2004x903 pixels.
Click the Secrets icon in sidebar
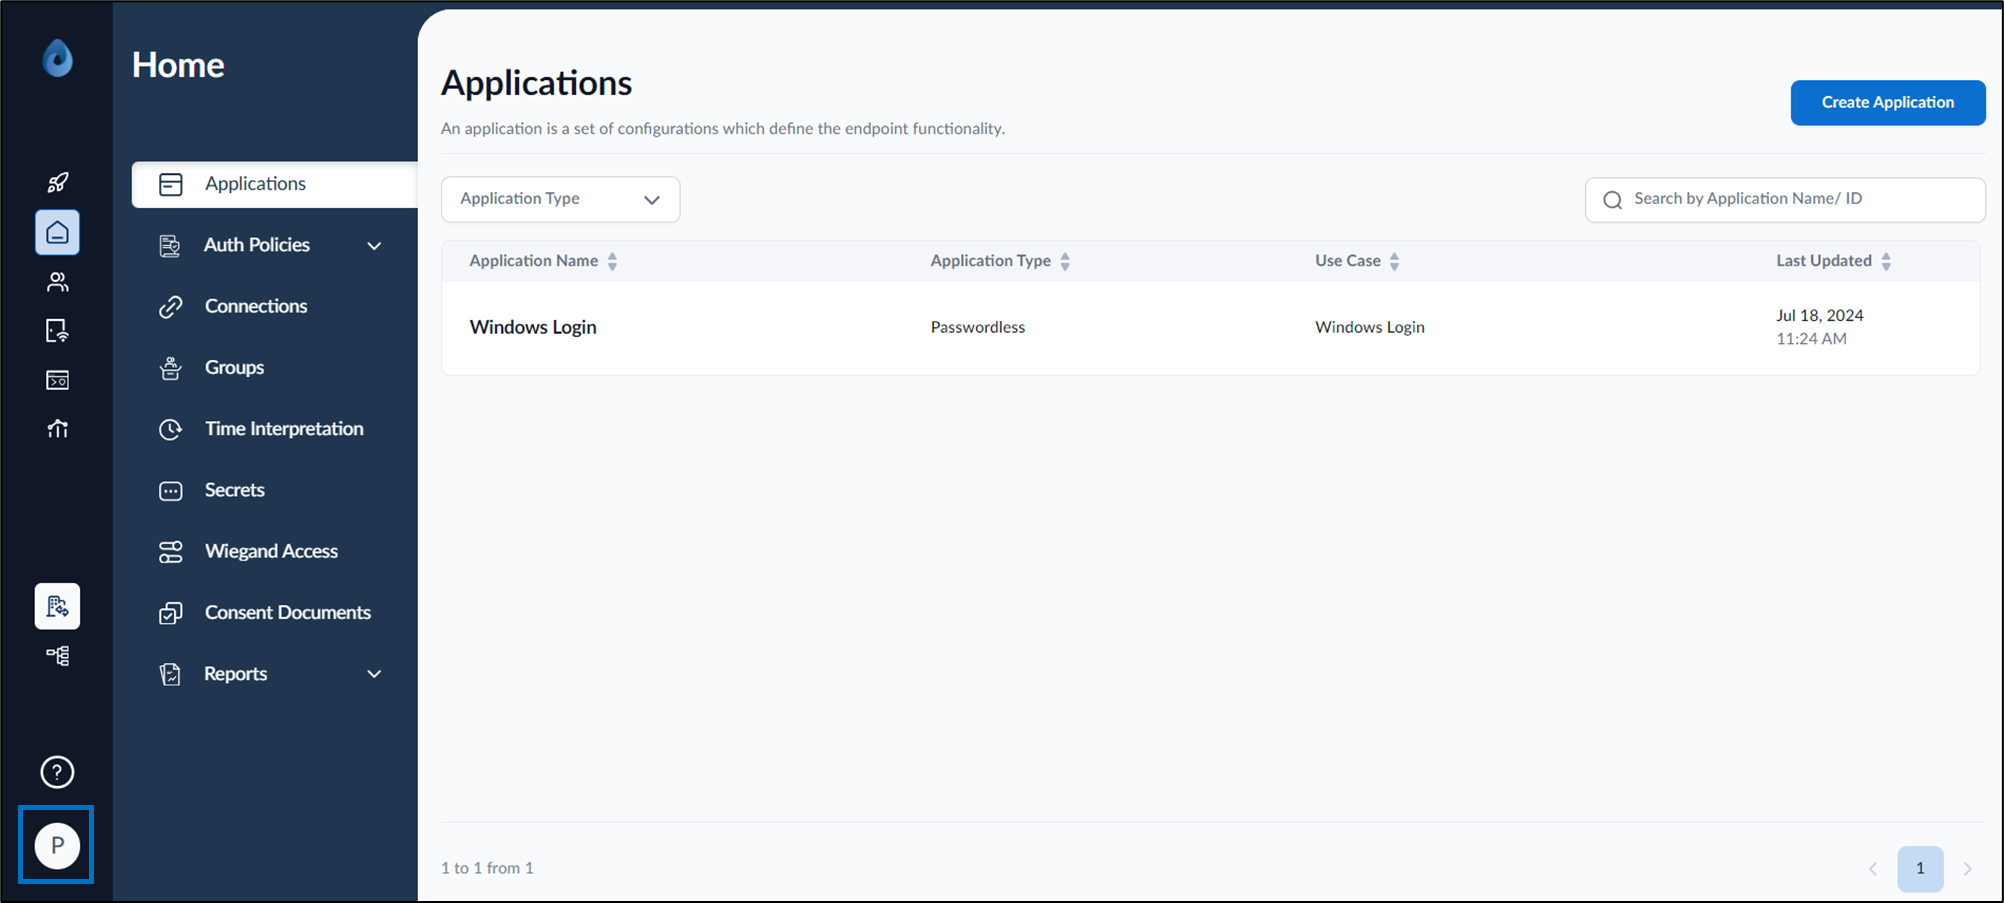pyautogui.click(x=171, y=491)
